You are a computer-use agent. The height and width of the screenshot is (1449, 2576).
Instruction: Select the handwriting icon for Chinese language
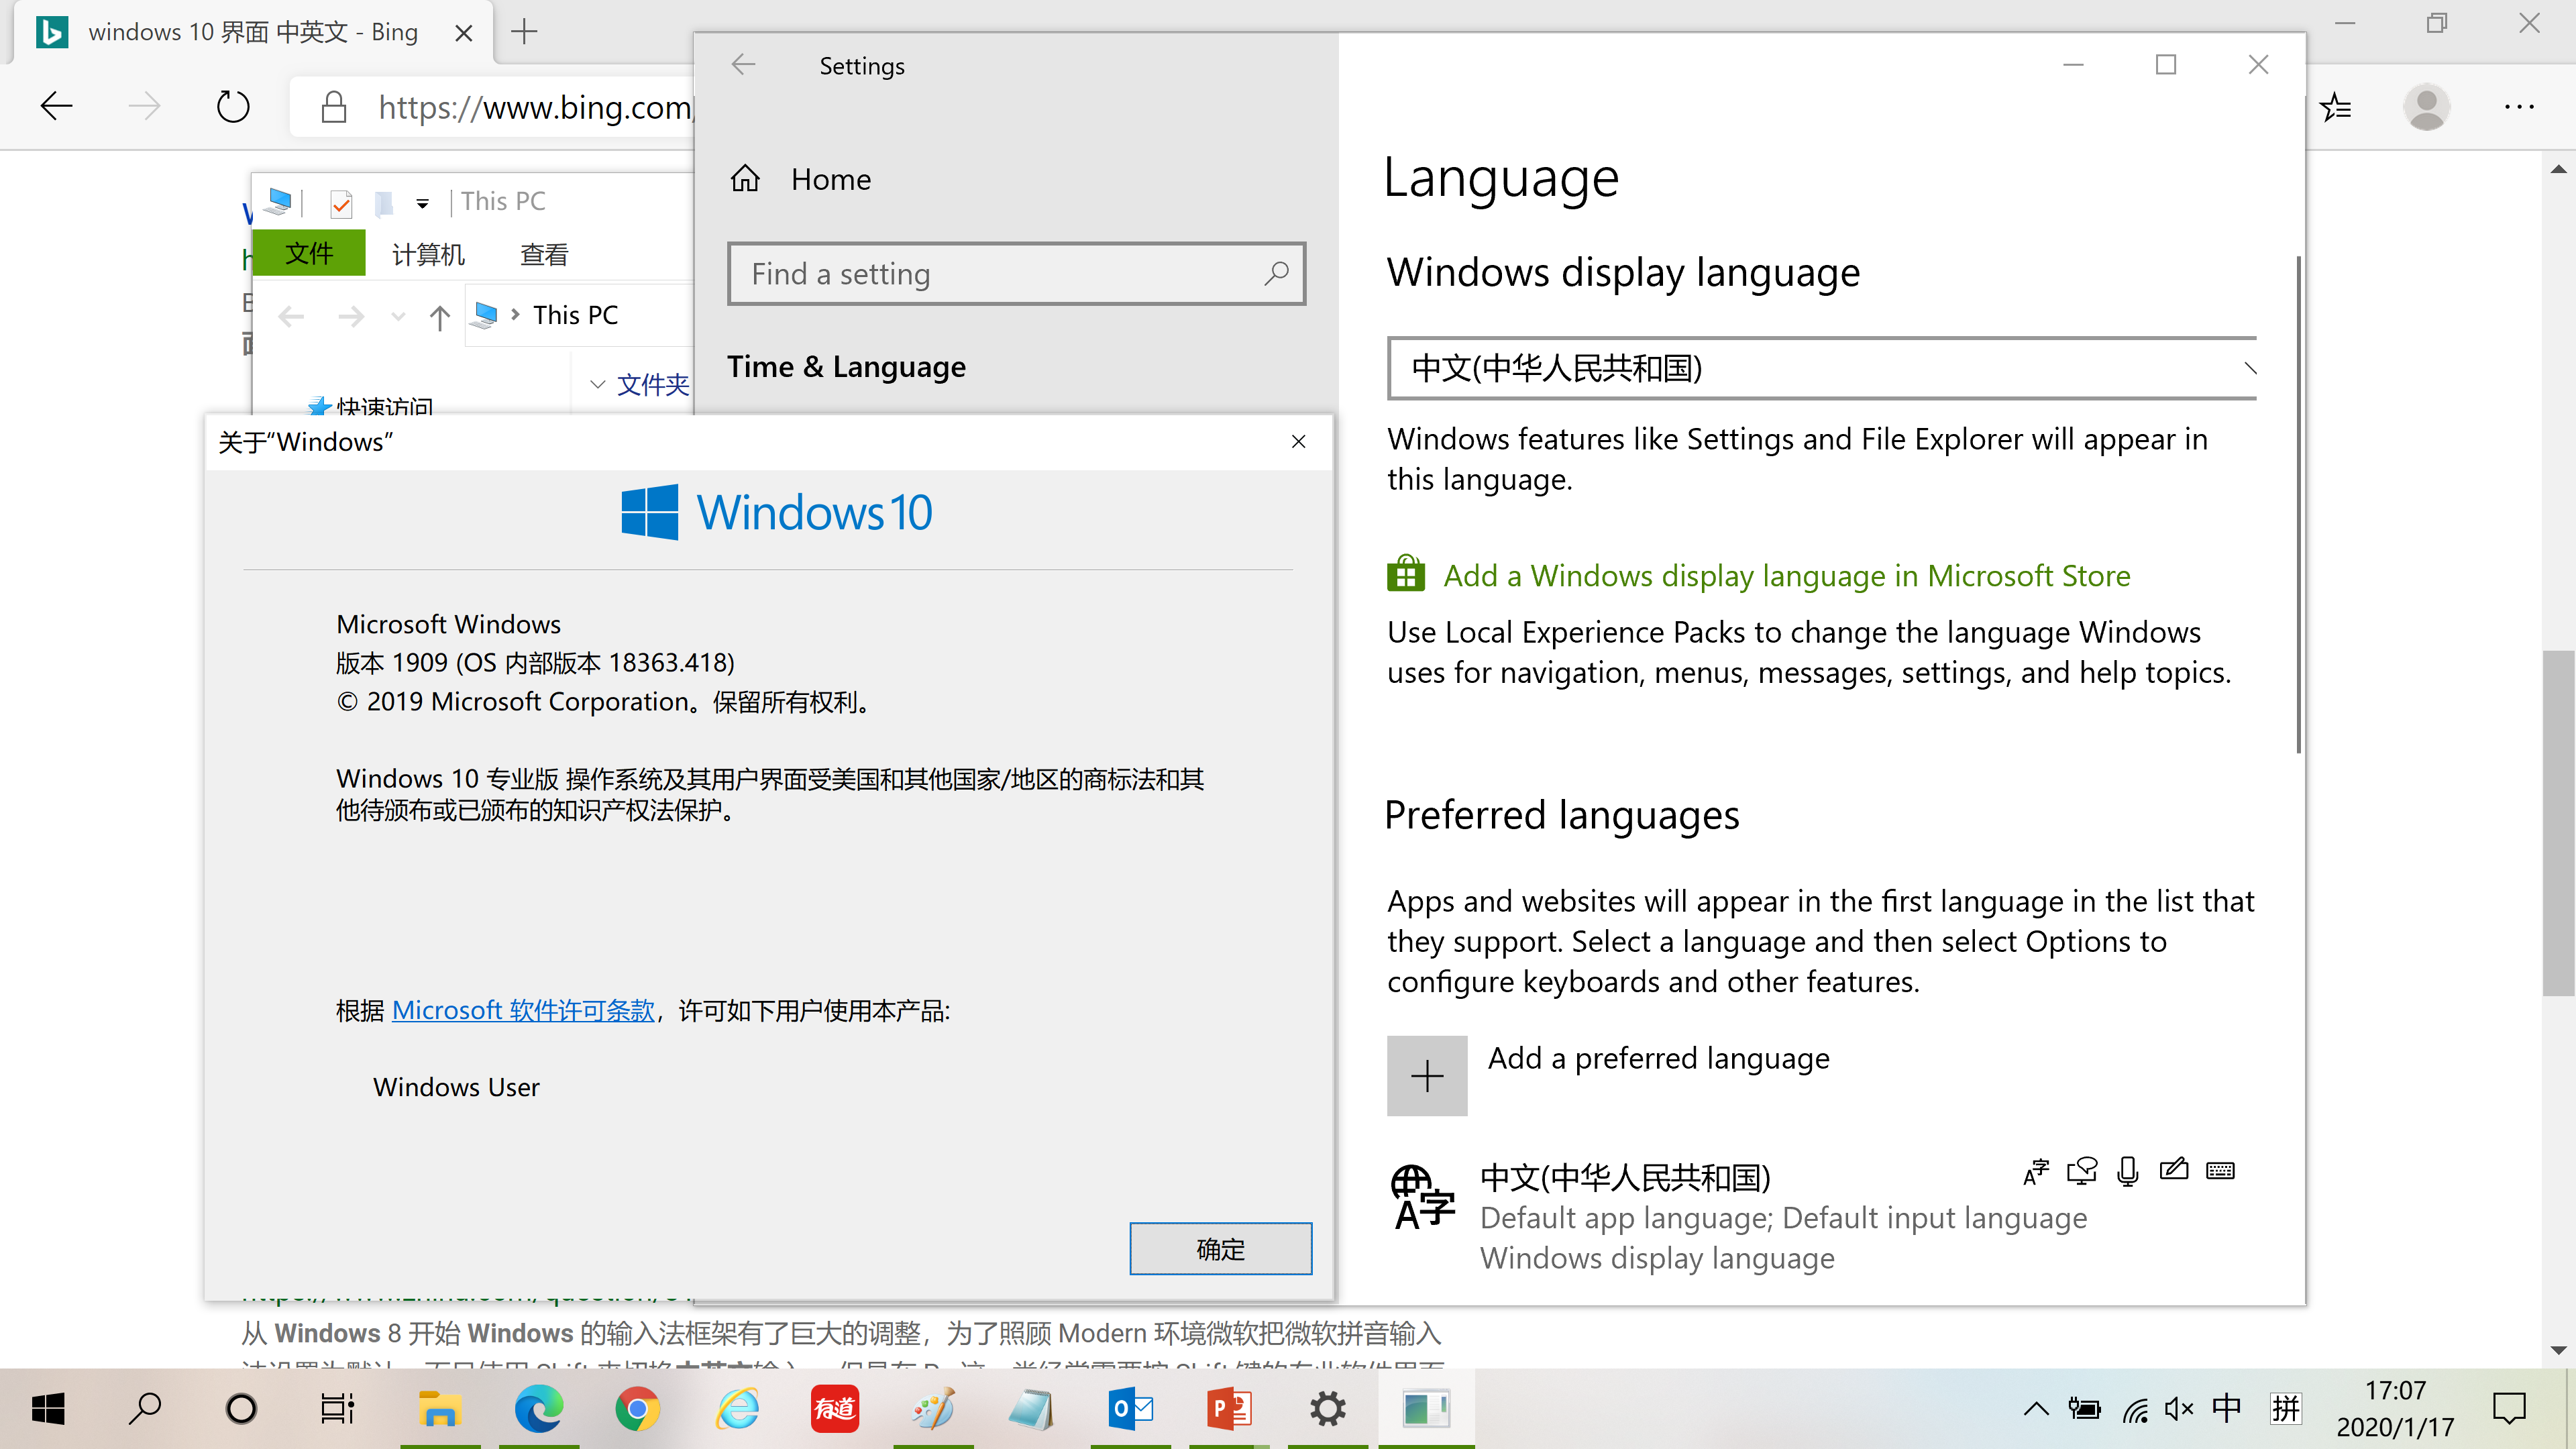[x=2174, y=1170]
